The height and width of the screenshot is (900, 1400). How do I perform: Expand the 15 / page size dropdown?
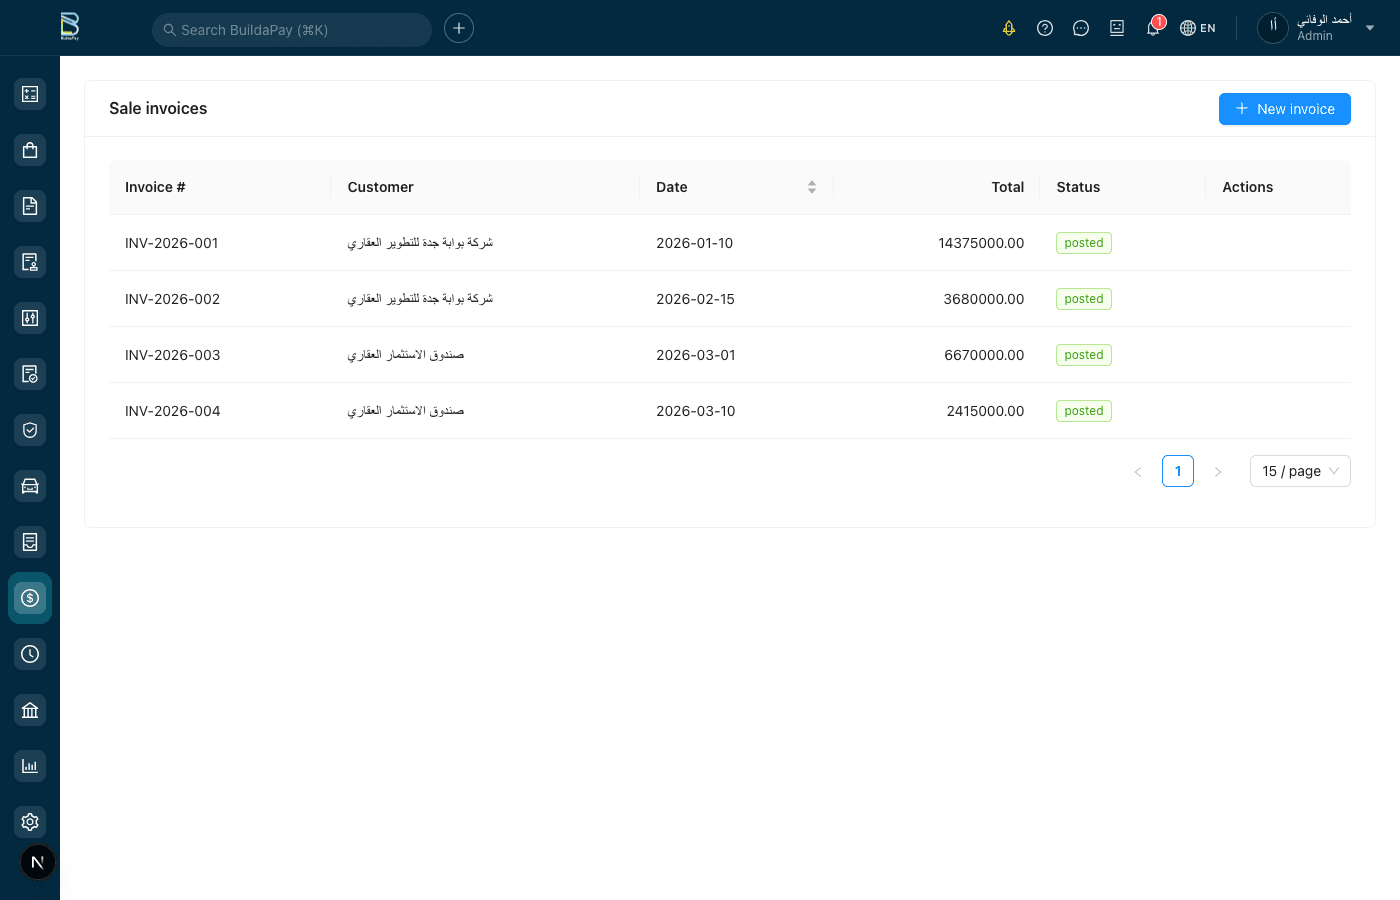(x=1299, y=471)
